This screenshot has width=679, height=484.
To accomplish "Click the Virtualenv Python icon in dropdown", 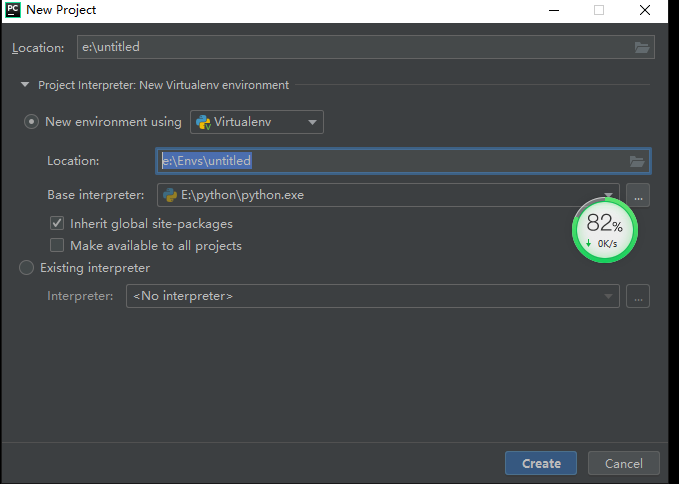I will (203, 123).
